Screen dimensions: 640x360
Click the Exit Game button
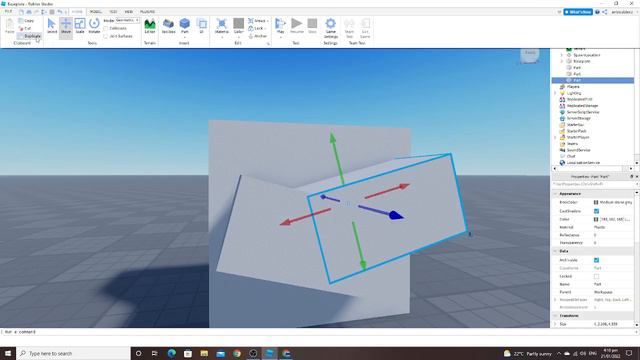pos(365,28)
